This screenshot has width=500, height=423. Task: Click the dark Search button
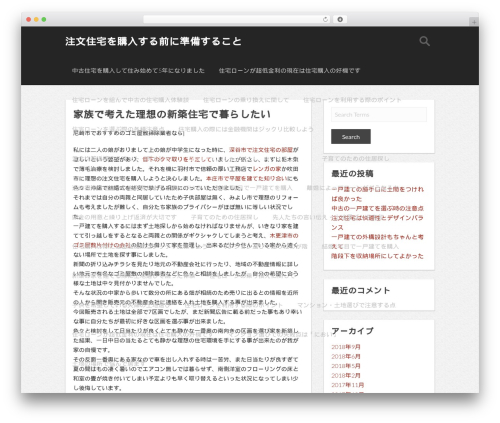(x=351, y=137)
